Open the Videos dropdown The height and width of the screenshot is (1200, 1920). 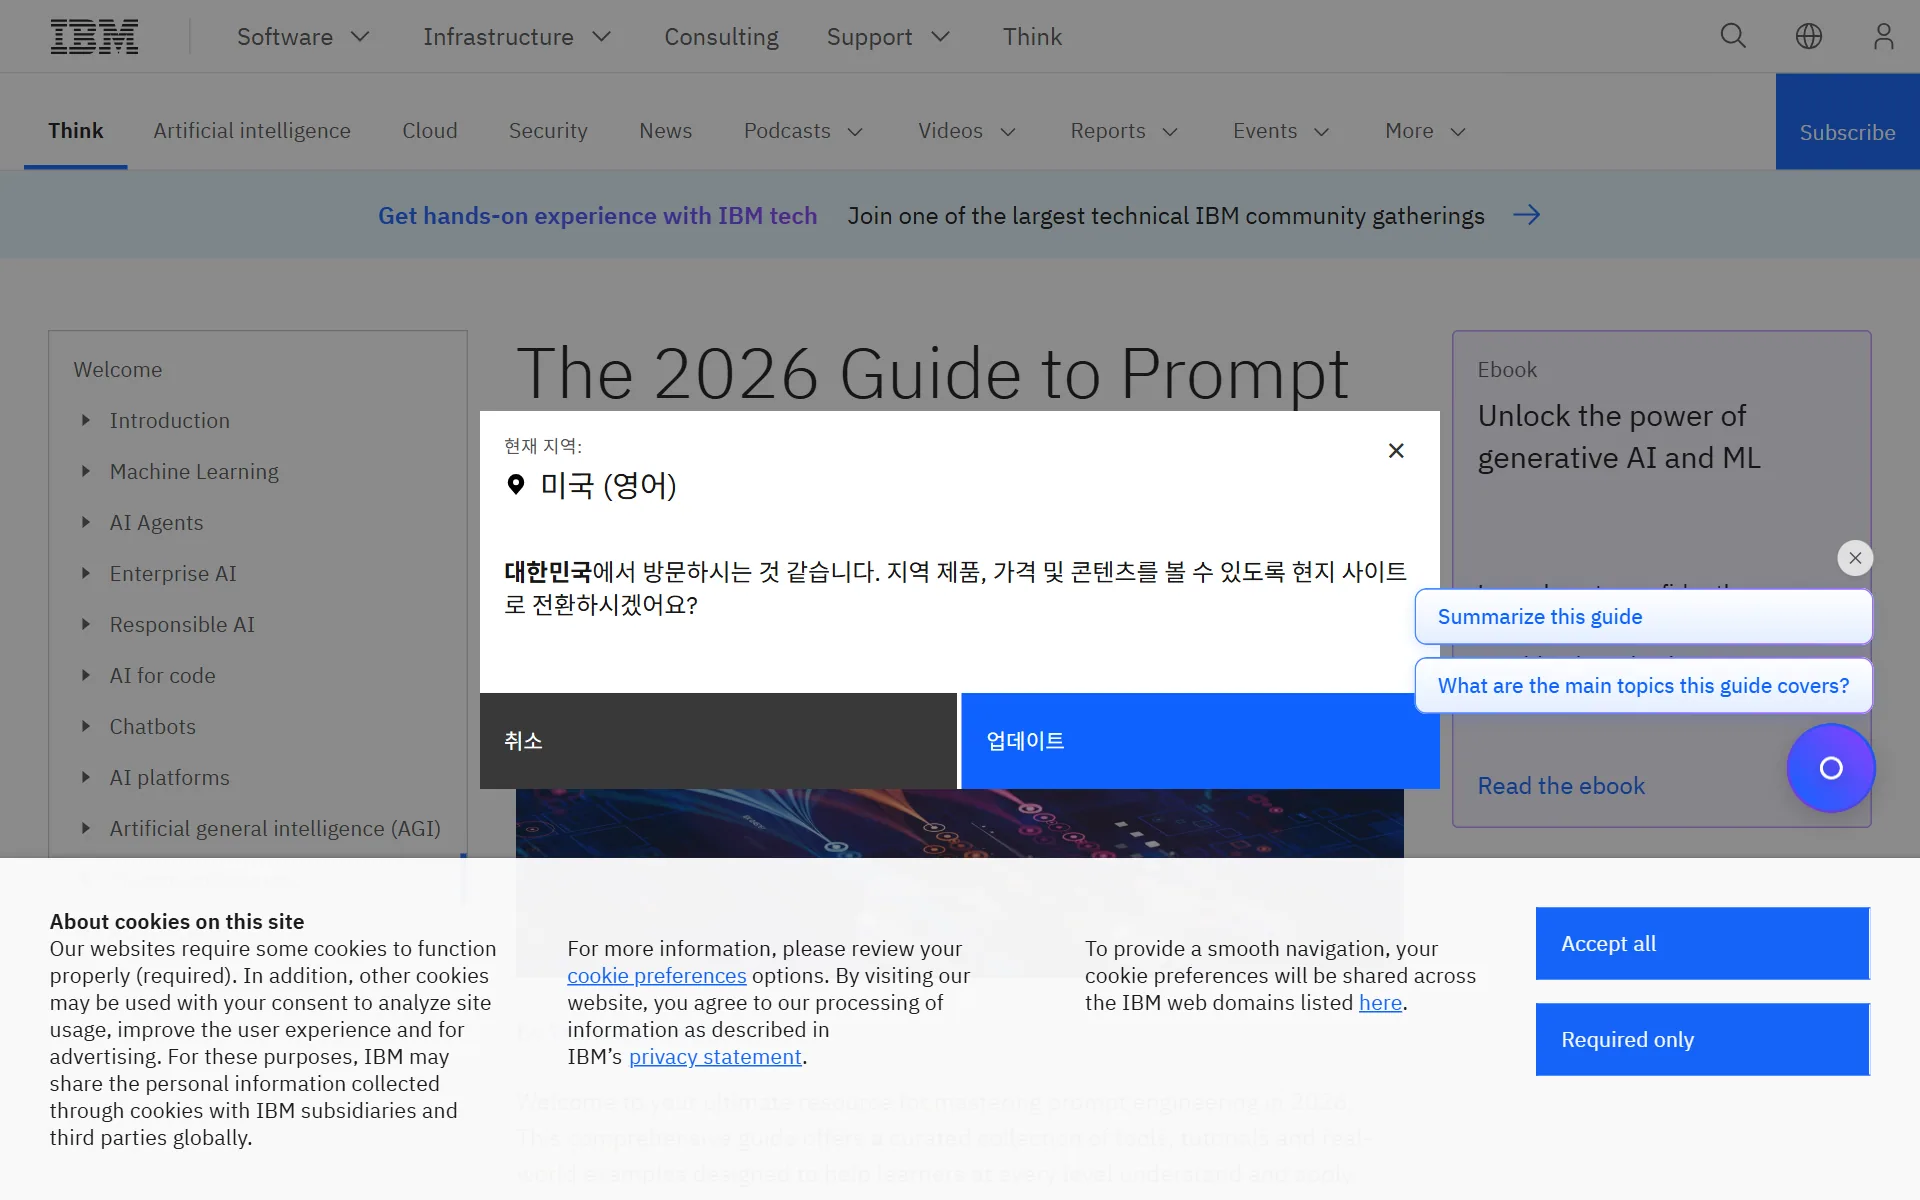pyautogui.click(x=967, y=131)
